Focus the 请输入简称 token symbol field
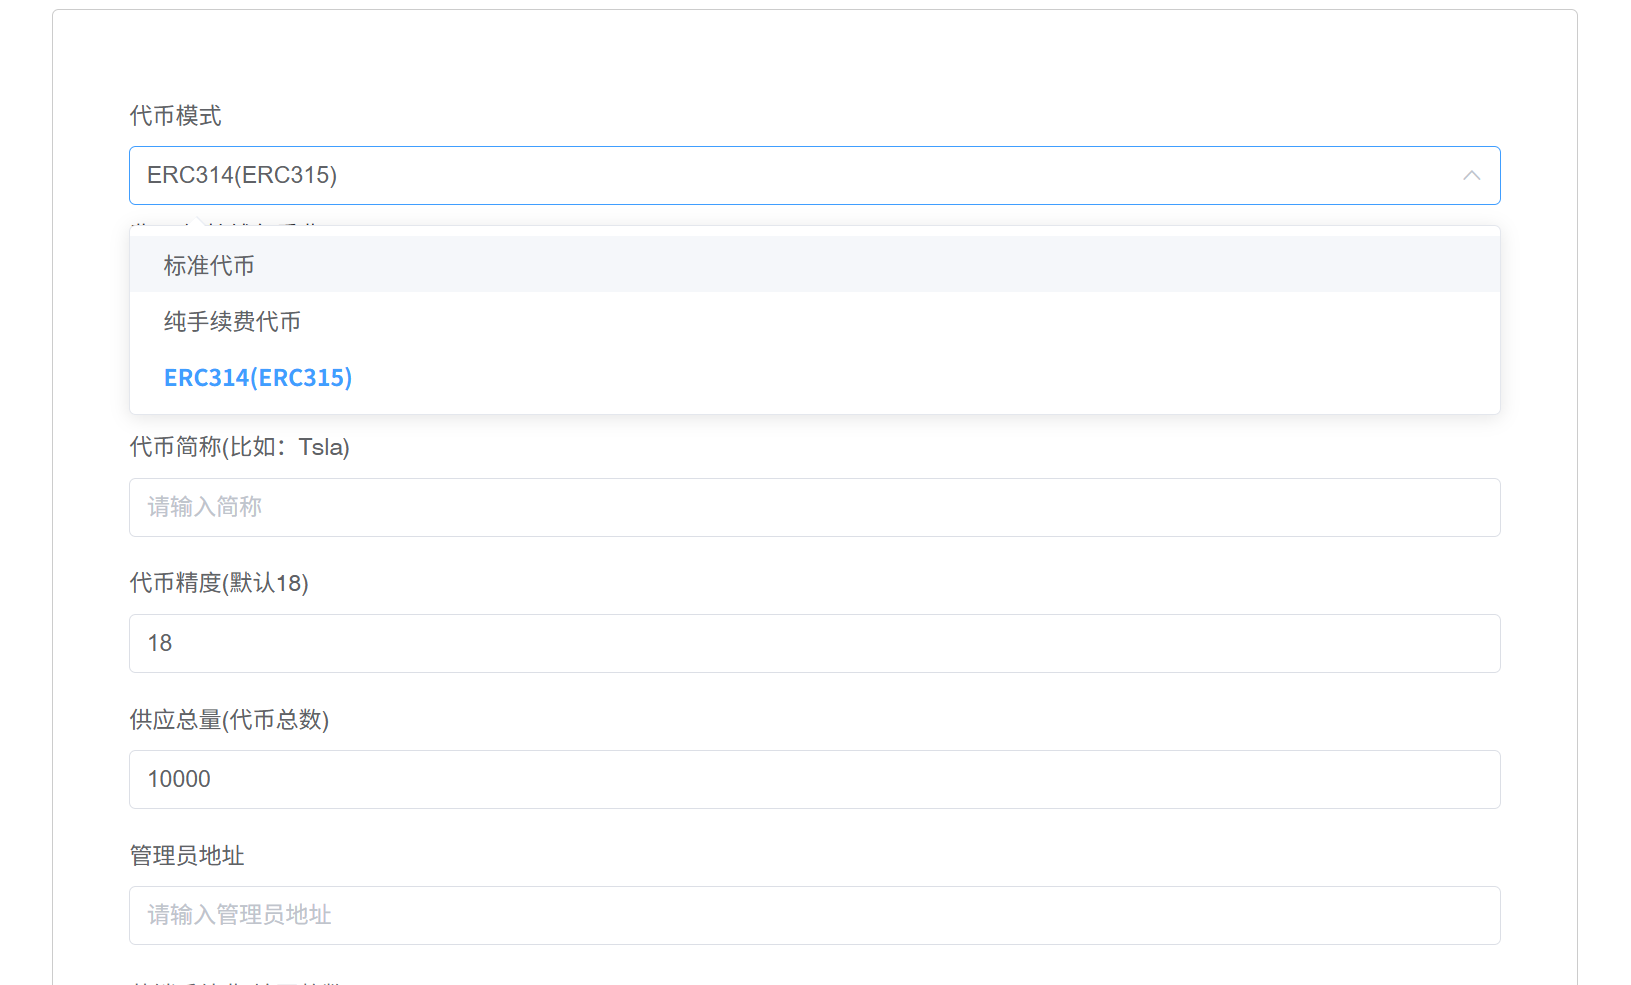 [x=815, y=507]
